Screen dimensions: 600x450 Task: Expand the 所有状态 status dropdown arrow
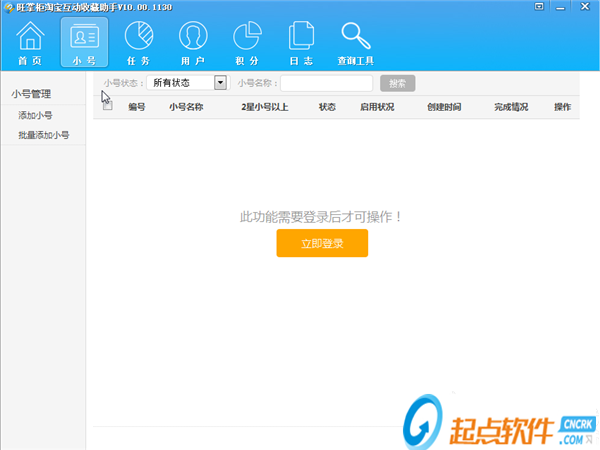tap(220, 83)
